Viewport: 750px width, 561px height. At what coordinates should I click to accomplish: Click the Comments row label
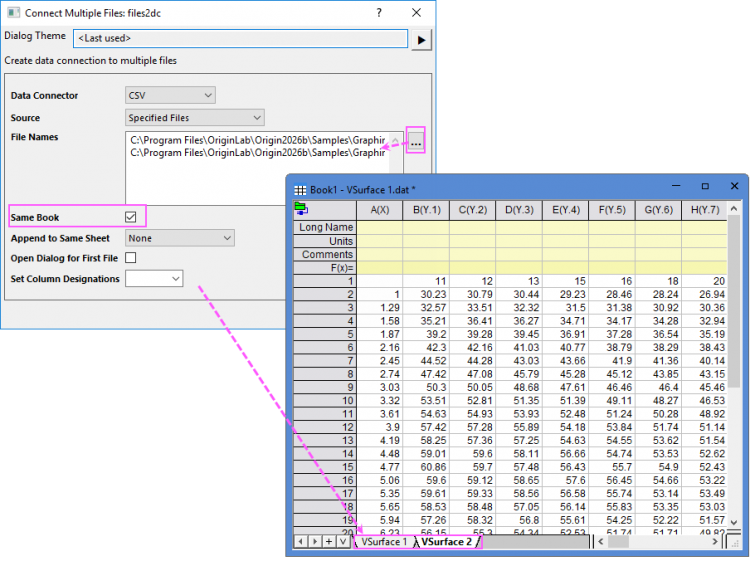pos(325,254)
